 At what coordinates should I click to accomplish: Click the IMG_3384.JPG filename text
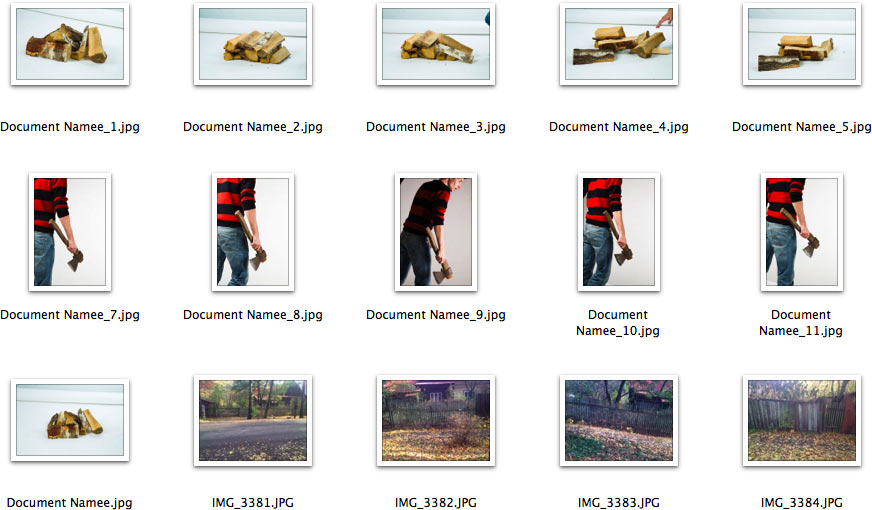802,503
